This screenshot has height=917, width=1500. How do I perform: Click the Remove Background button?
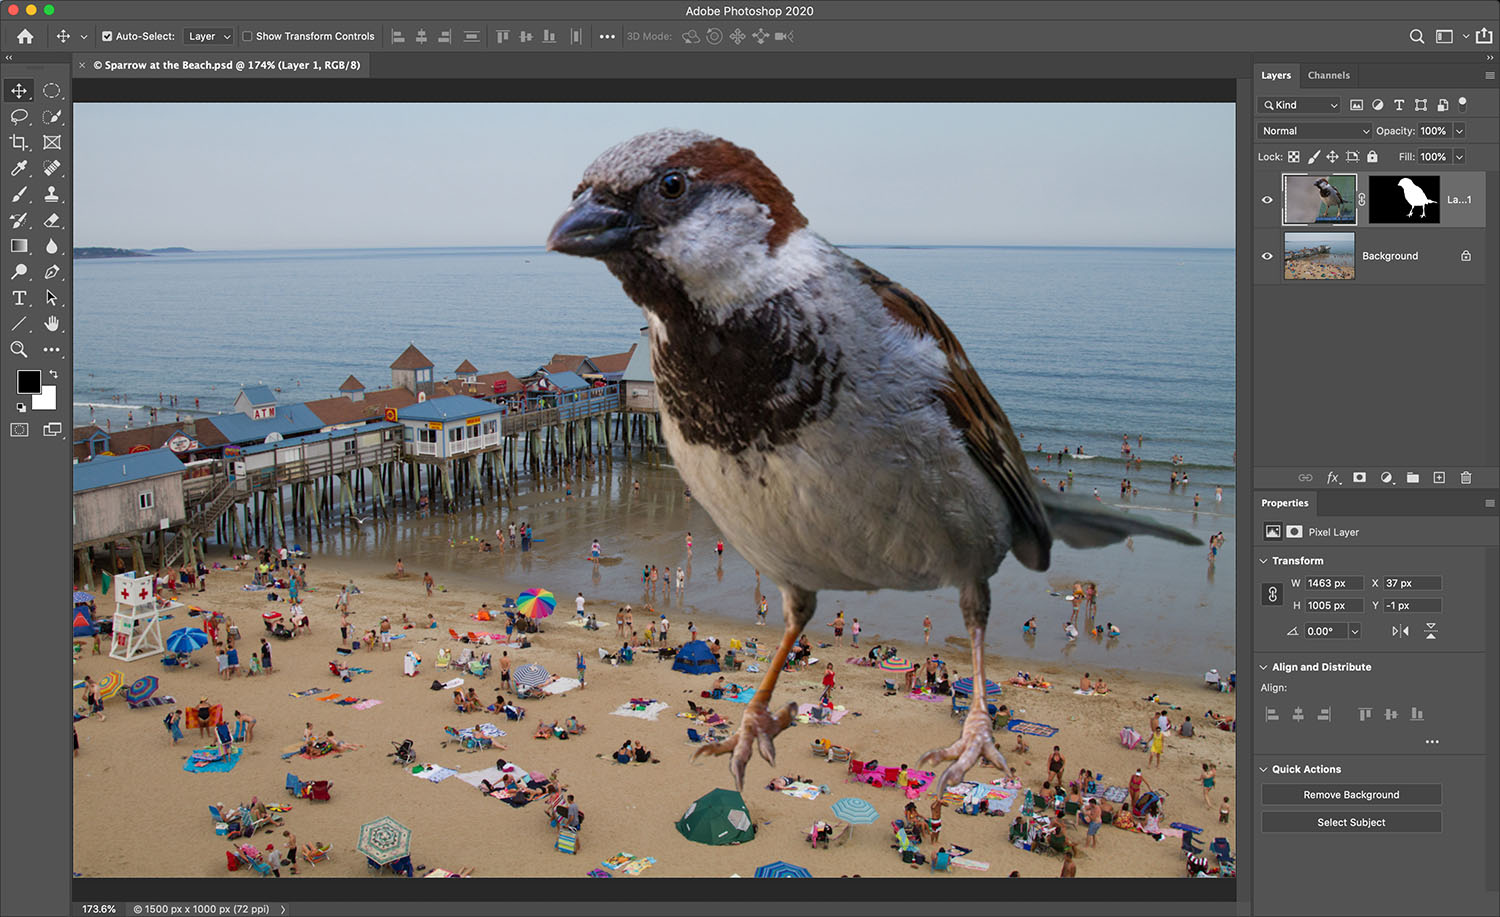coord(1351,795)
